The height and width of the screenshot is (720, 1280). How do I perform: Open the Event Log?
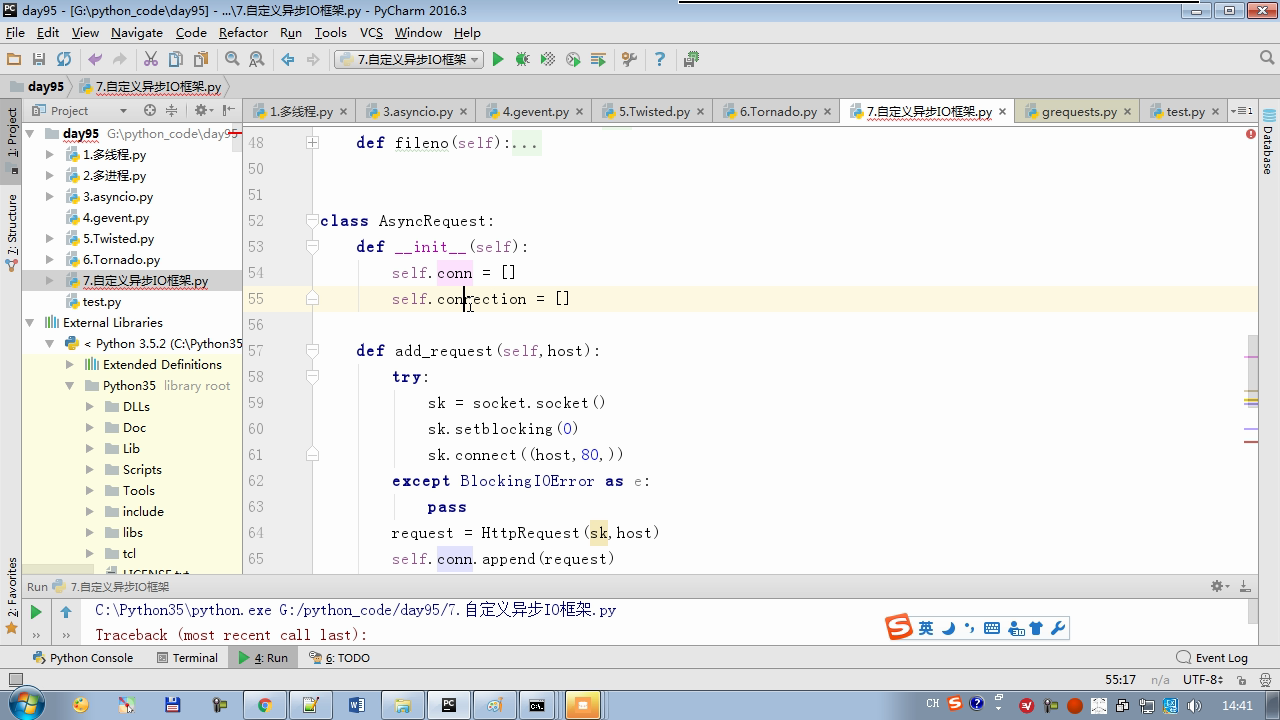pos(1212,658)
